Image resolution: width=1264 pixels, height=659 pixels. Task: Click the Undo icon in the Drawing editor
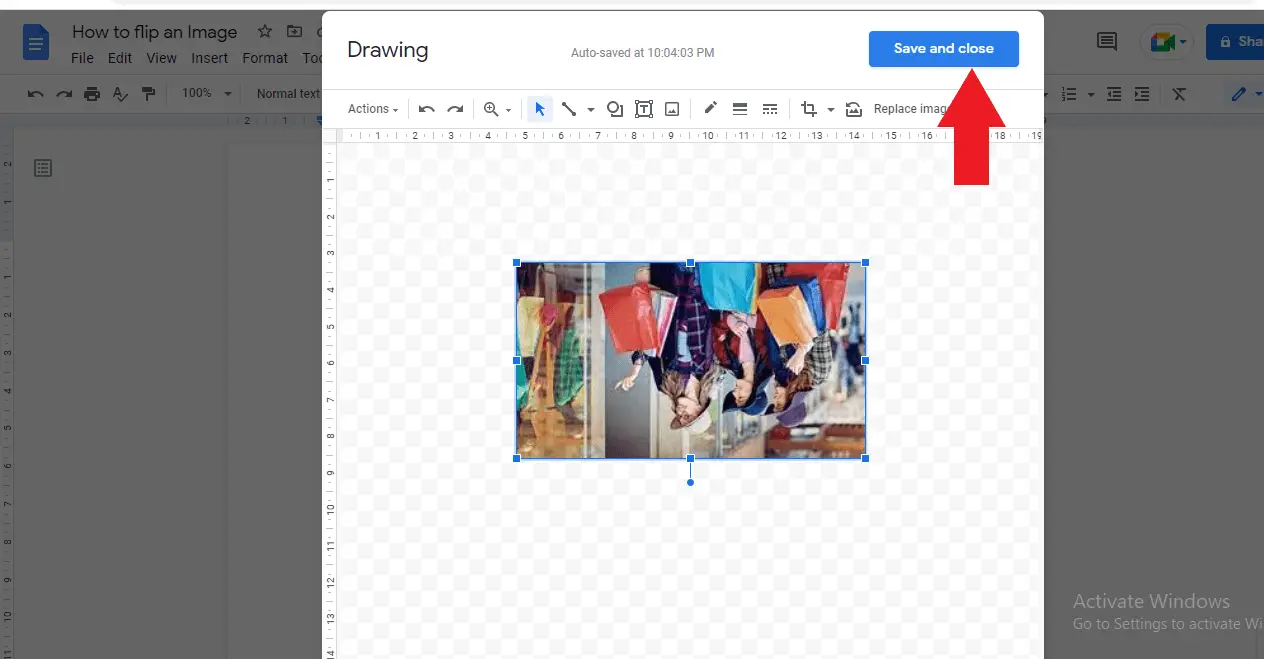(427, 108)
